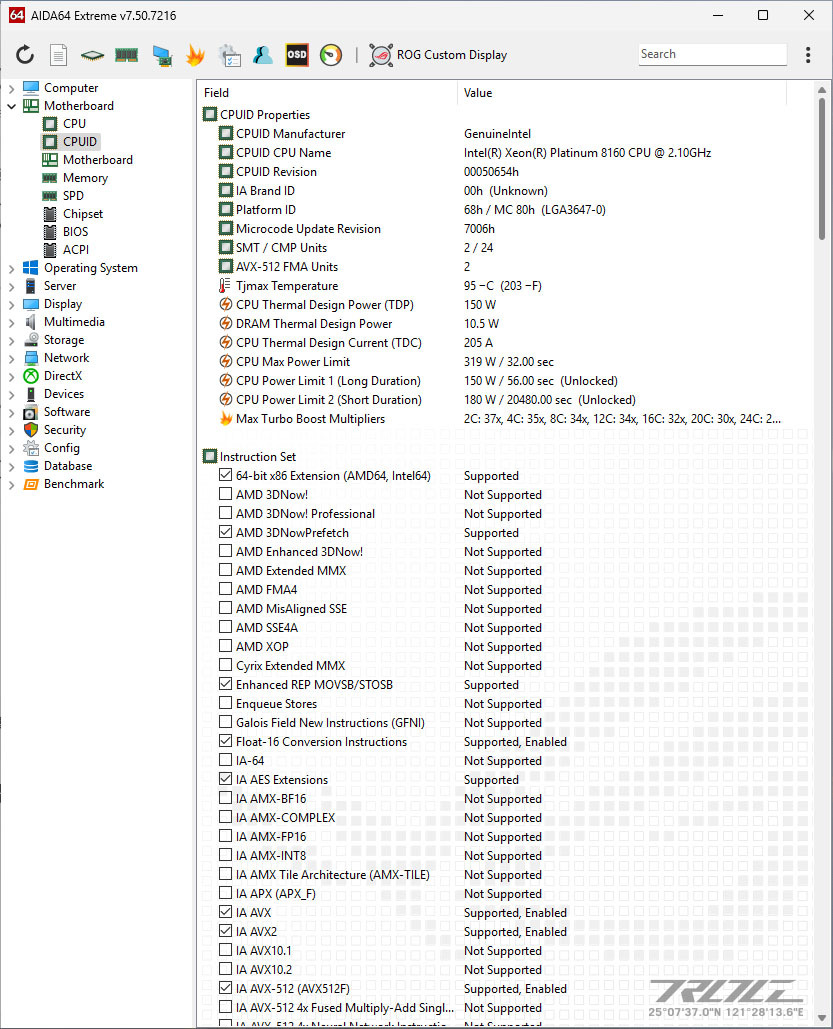
Task: Expand the Benchmark tree node
Action: pos(11,484)
